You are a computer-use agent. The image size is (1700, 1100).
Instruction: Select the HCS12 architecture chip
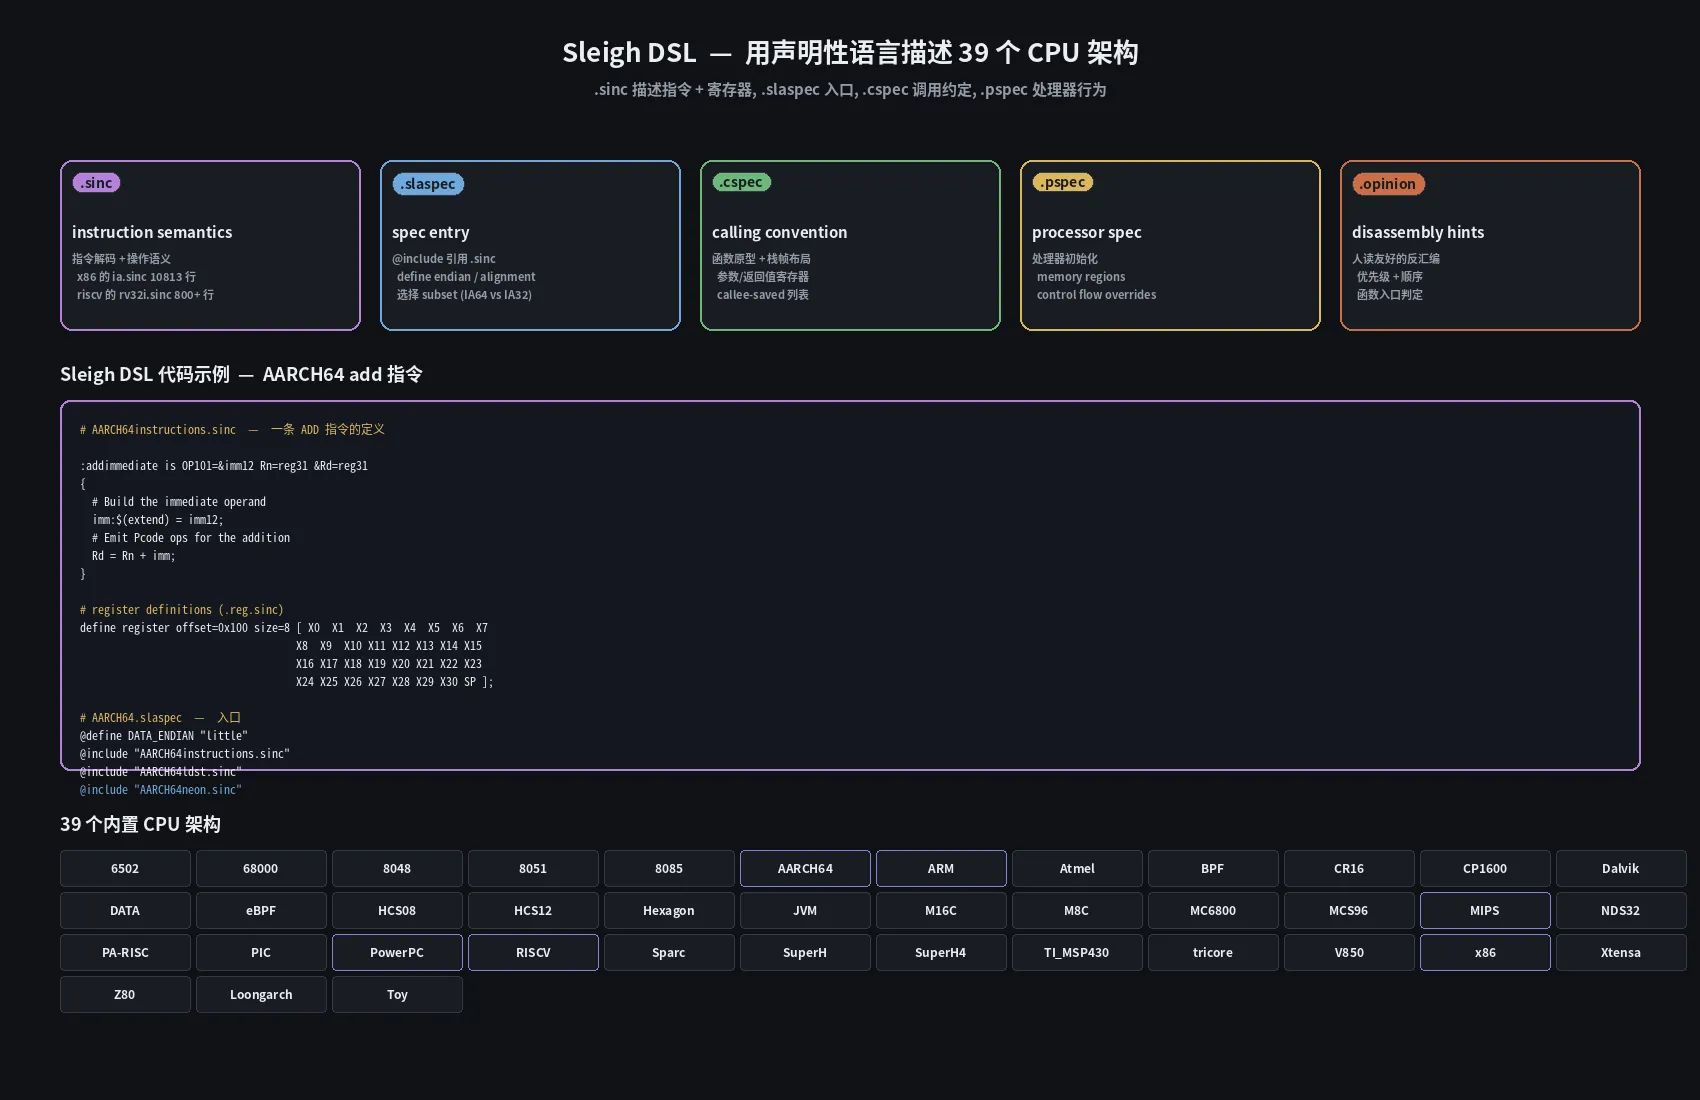pyautogui.click(x=533, y=910)
